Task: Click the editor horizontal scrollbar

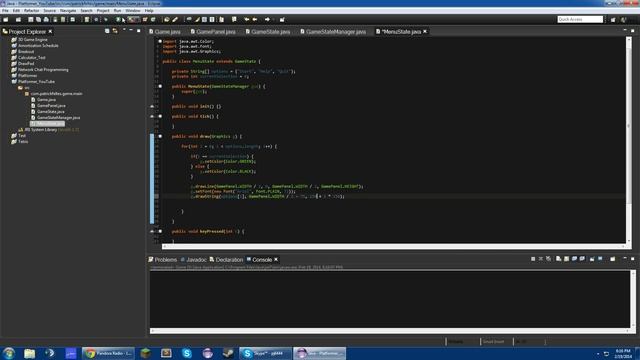Action: point(394,246)
